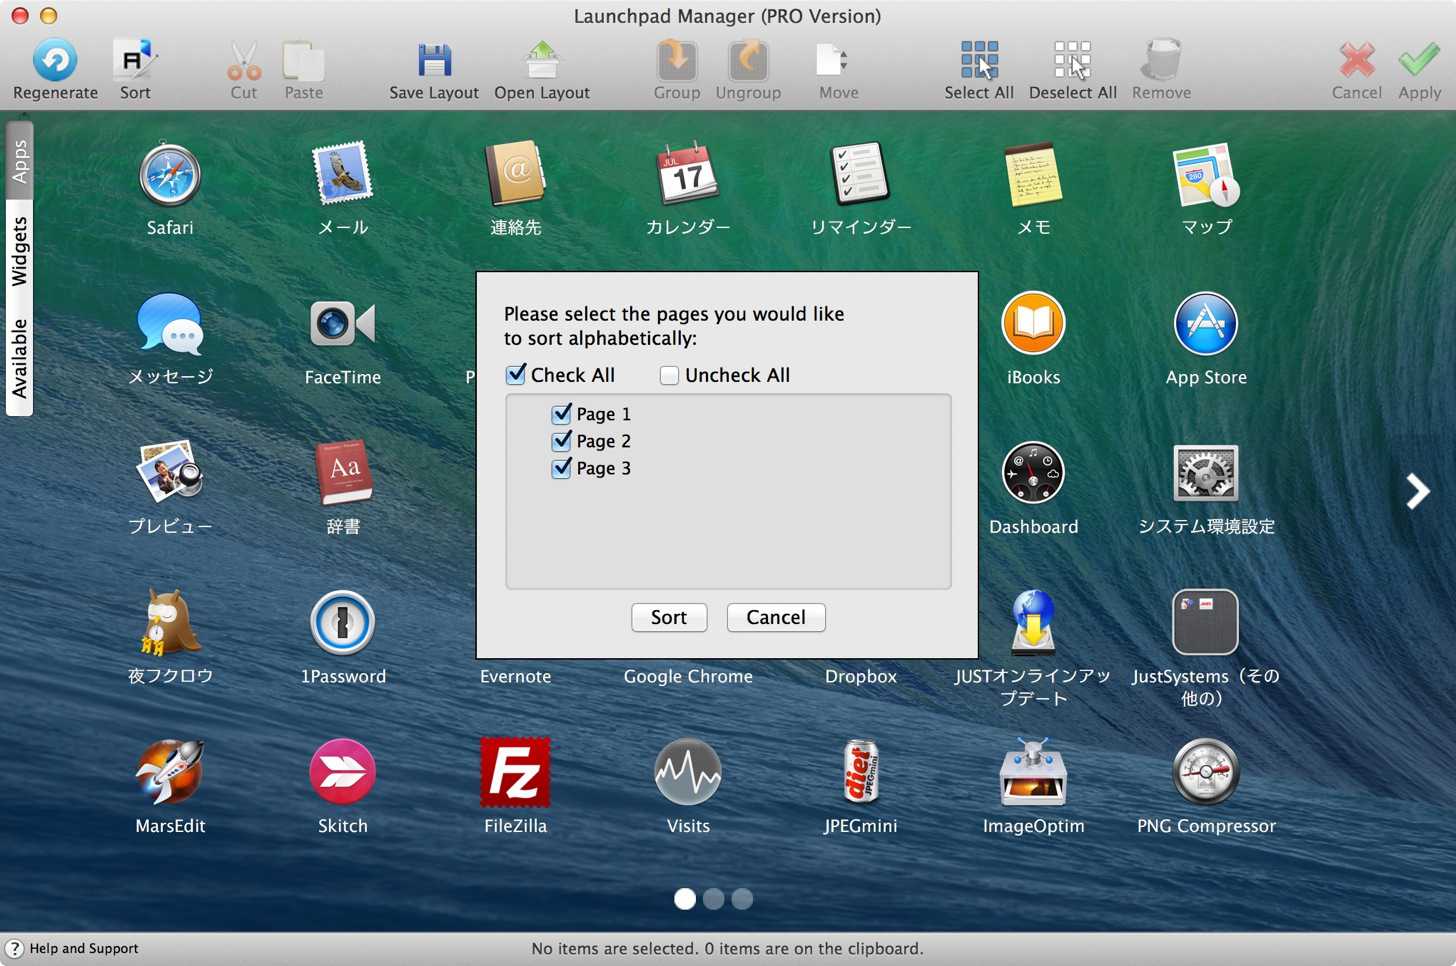The height and width of the screenshot is (966, 1456).
Task: Uncheck the Page 1 checkbox
Action: 562,413
